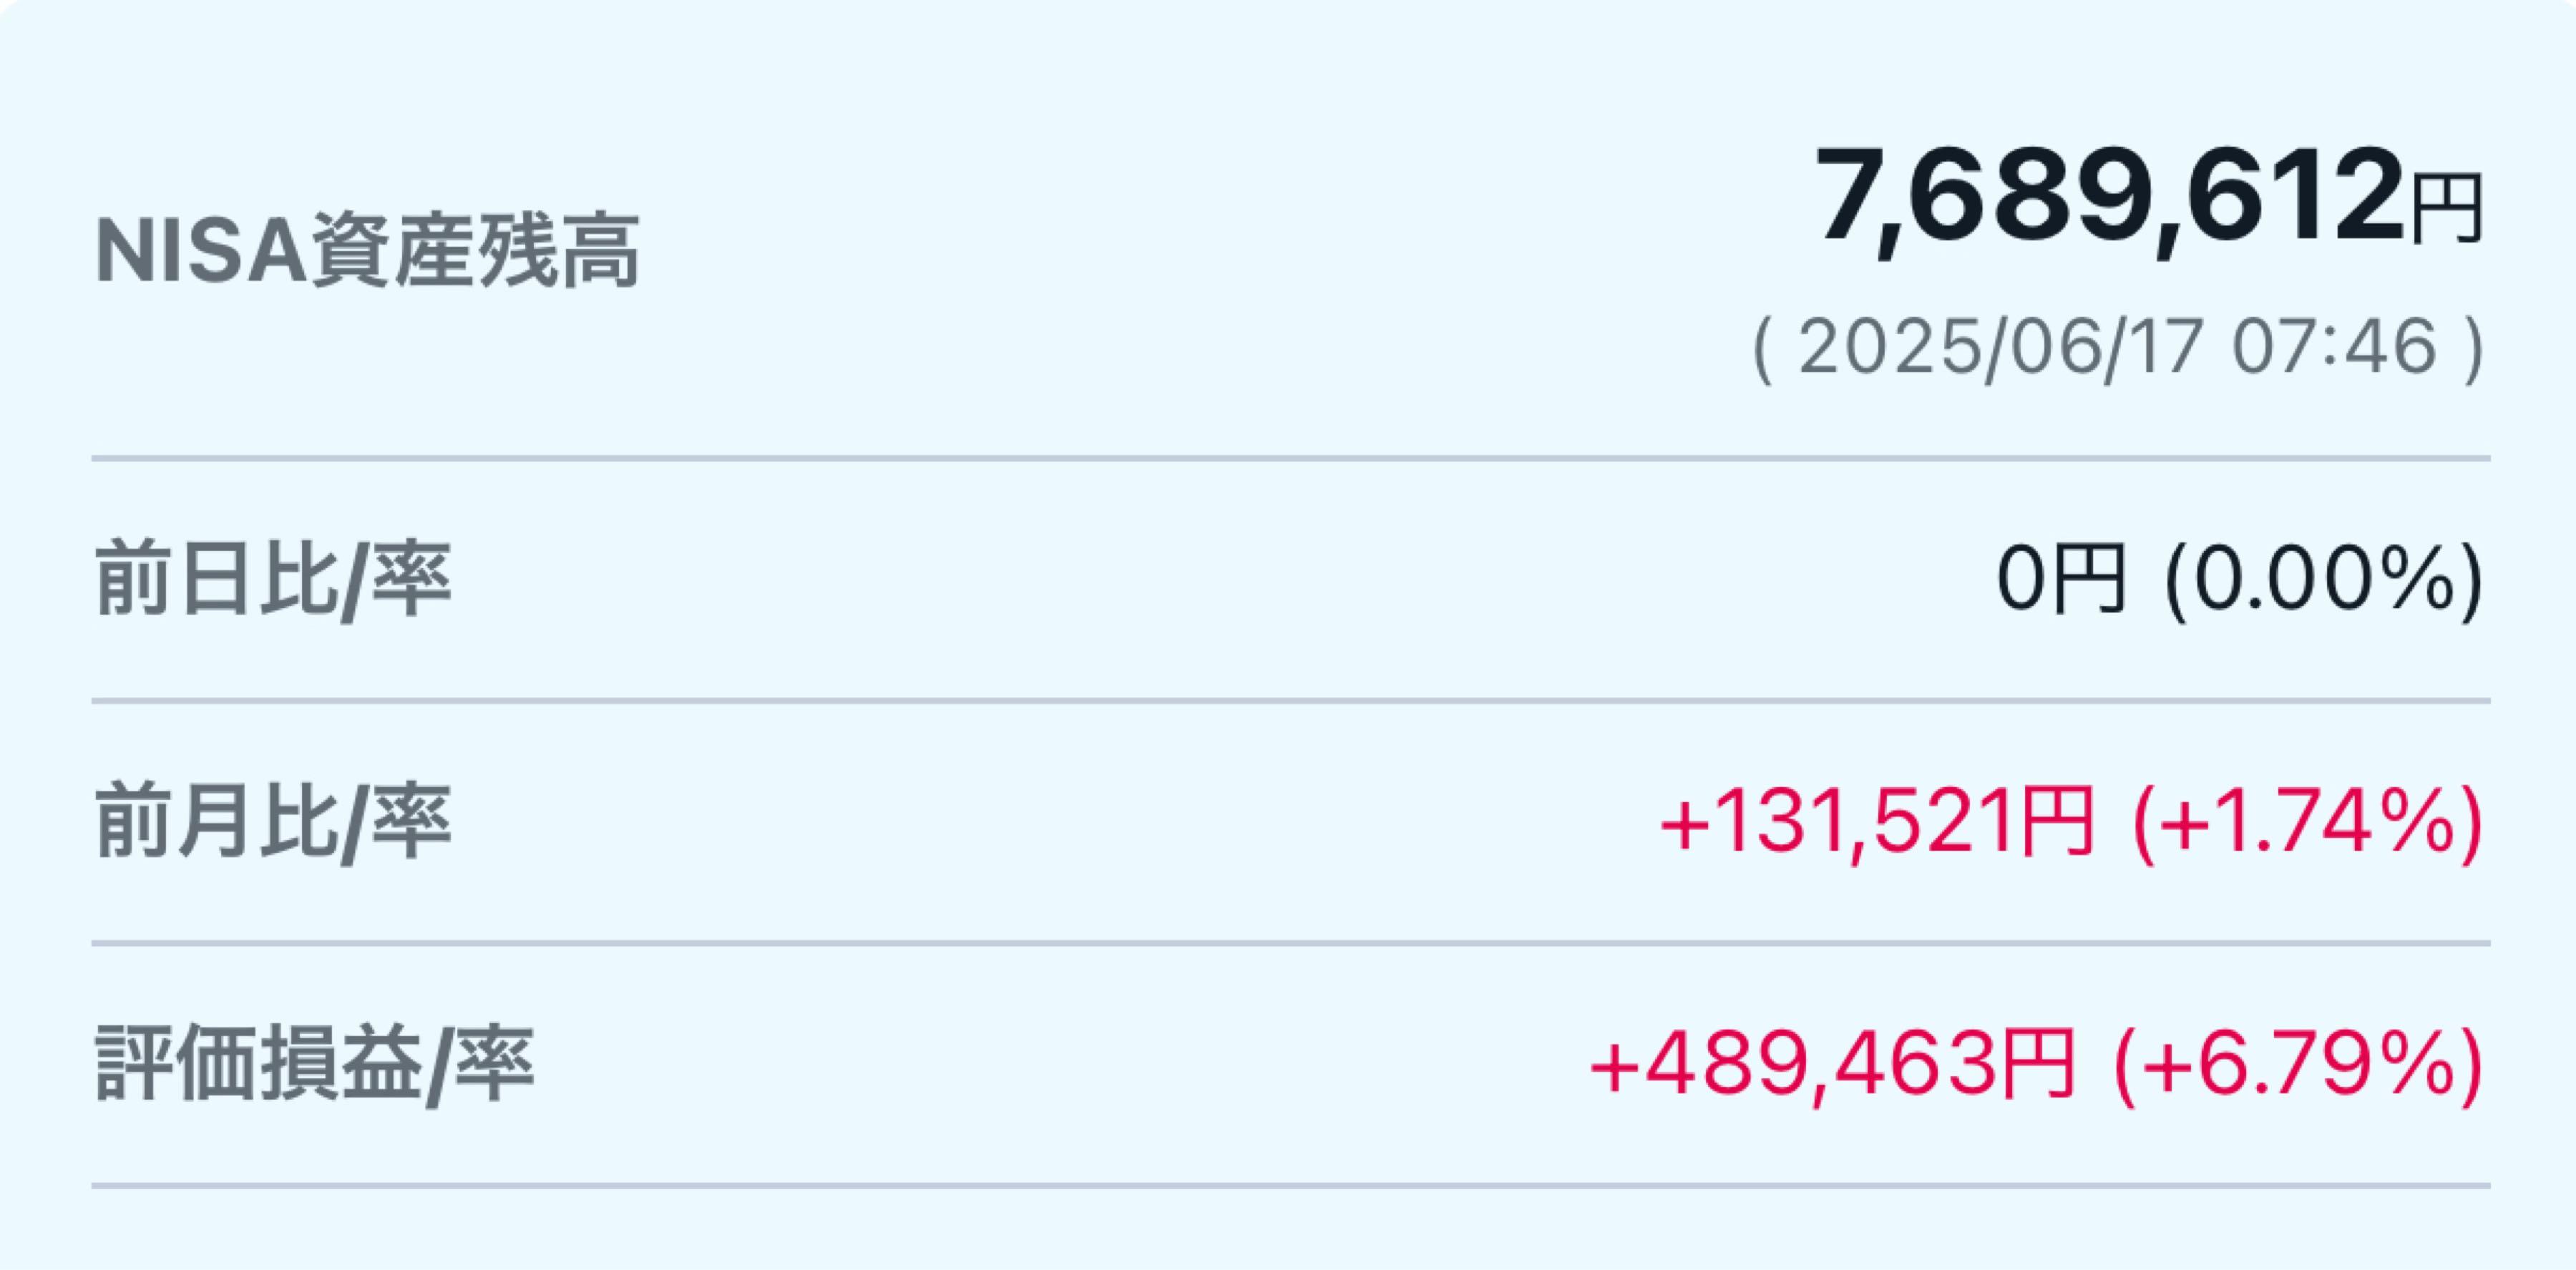Click divider line below 前日比/率 row

click(1291, 701)
